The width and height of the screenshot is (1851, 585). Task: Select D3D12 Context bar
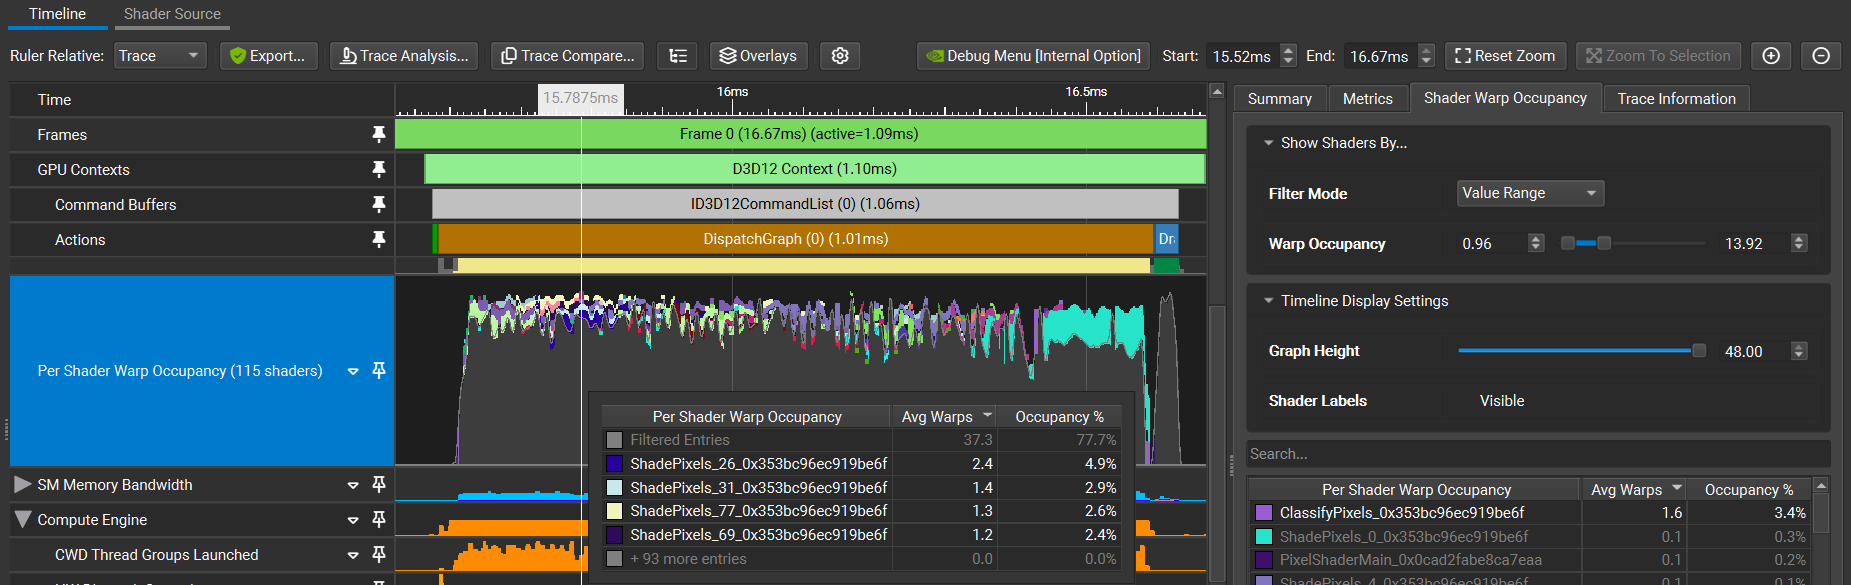click(x=814, y=169)
